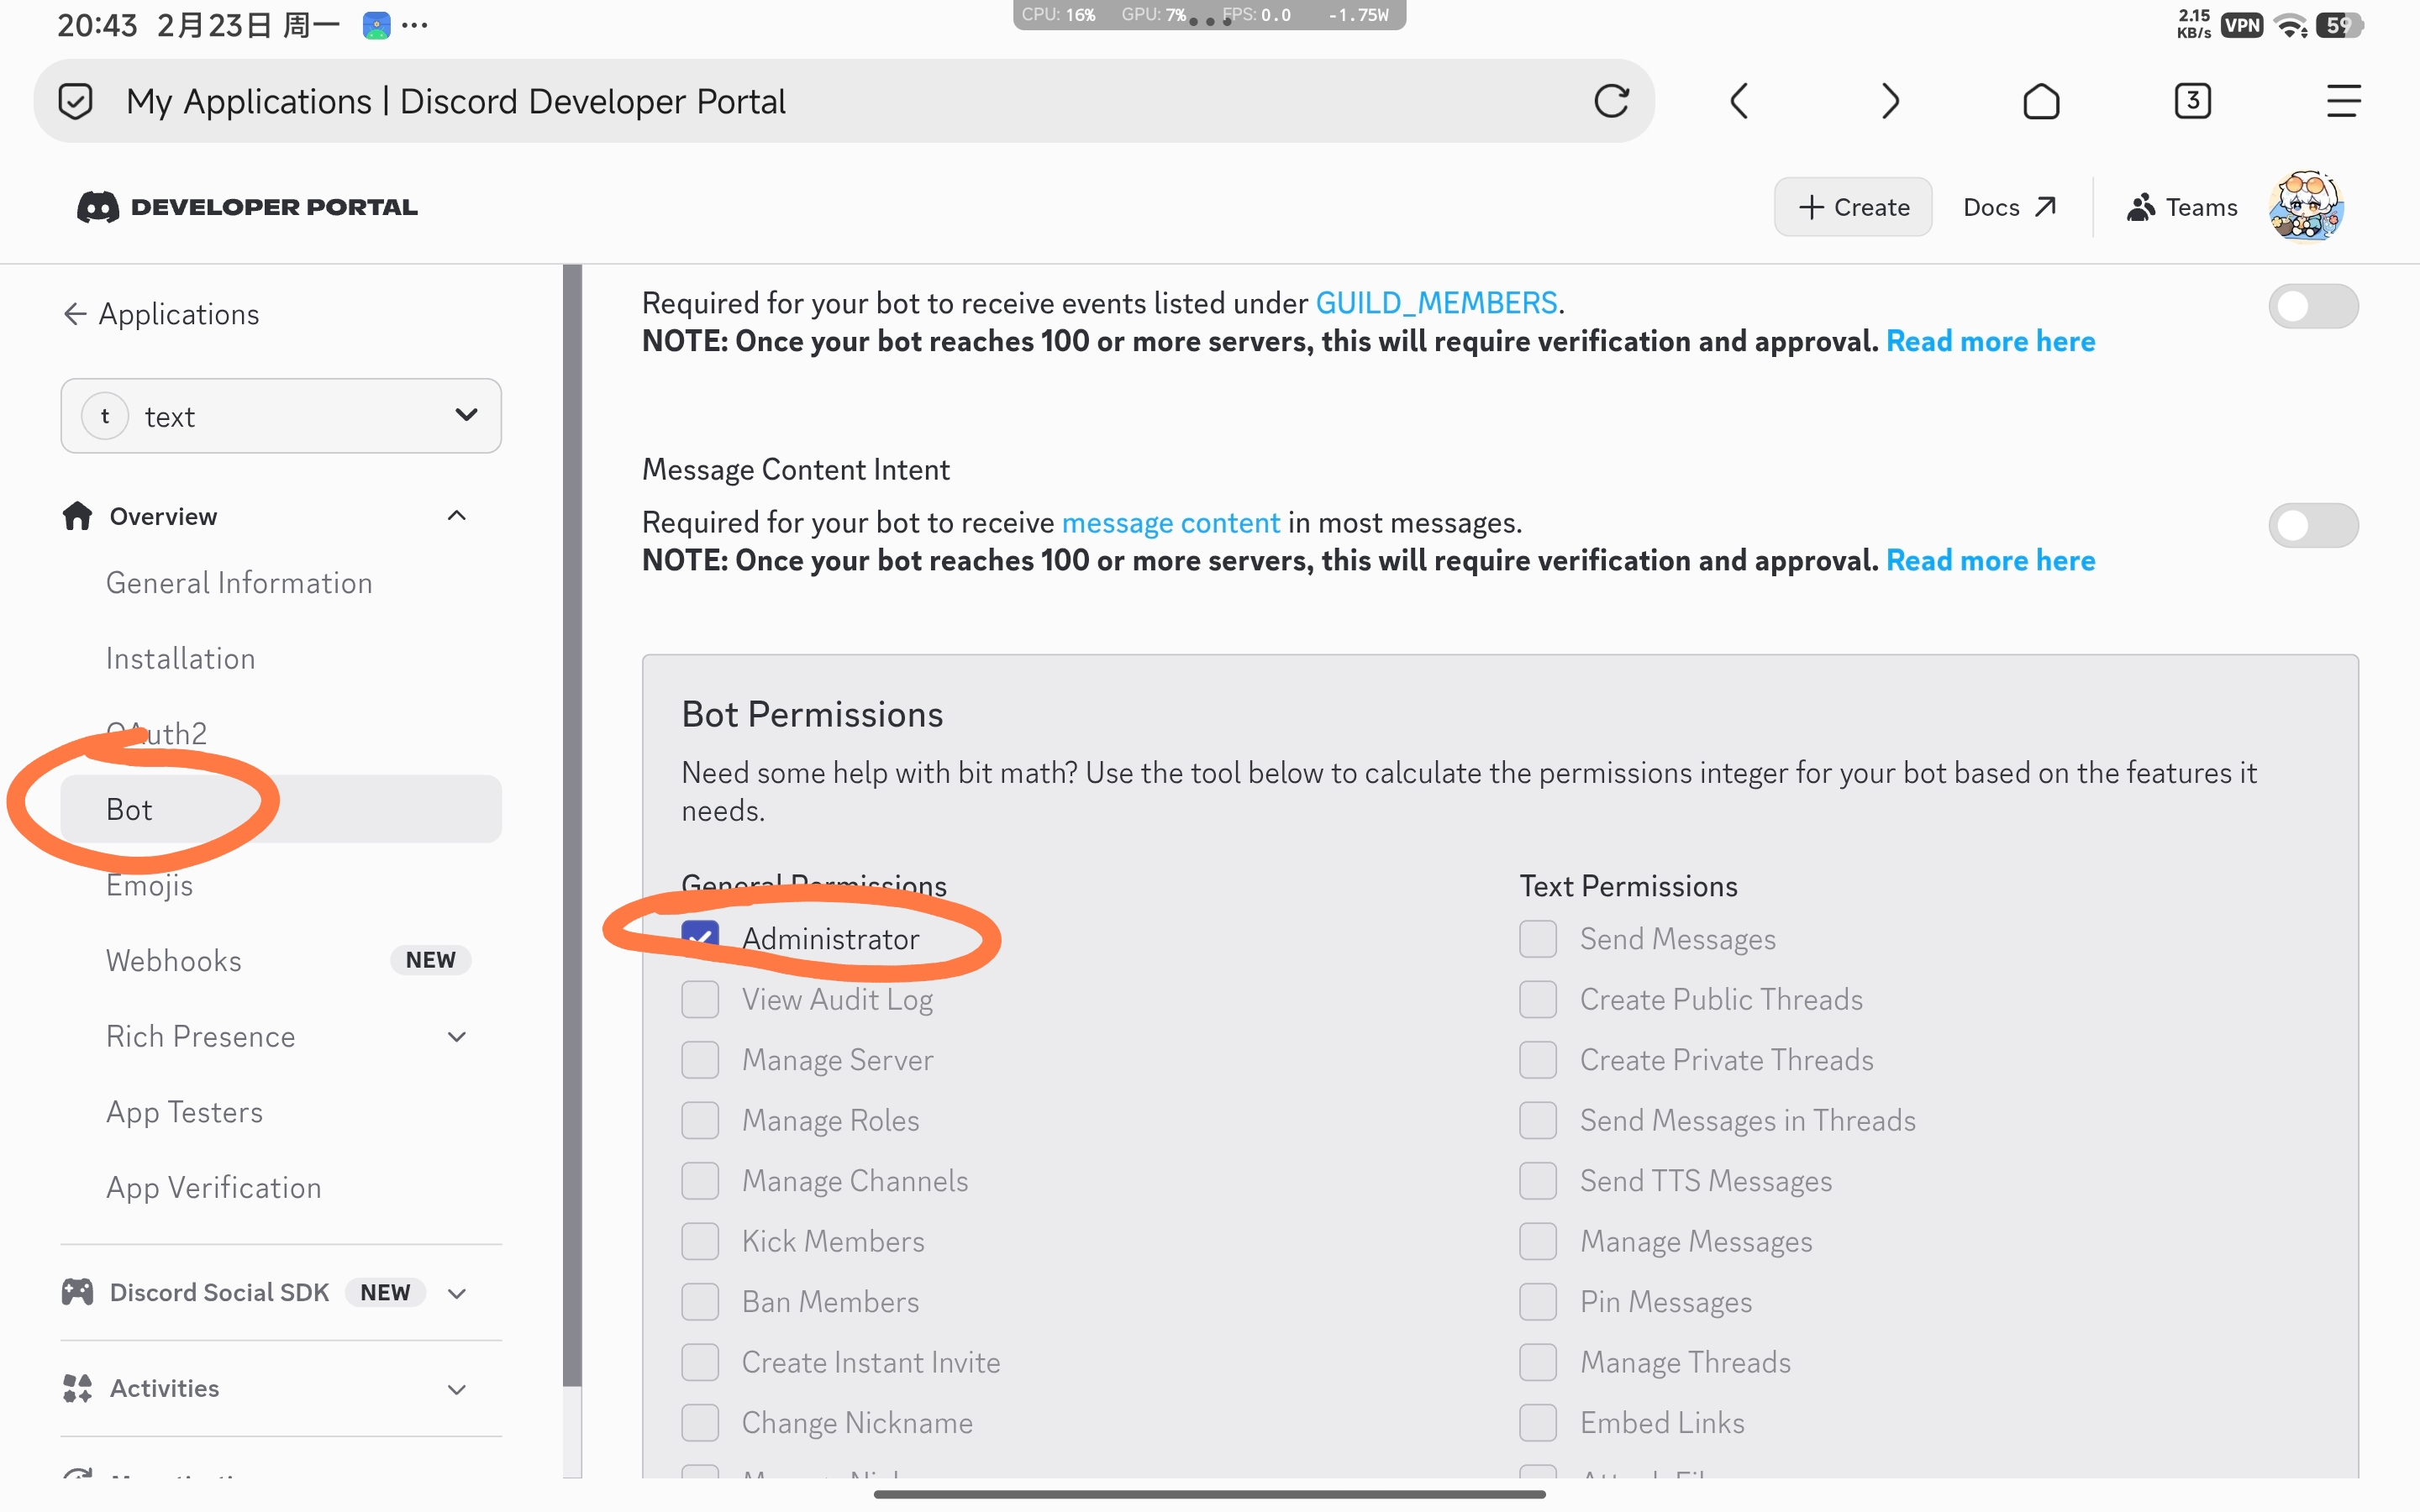Go to the Webhooks sidebar page

click(x=174, y=960)
